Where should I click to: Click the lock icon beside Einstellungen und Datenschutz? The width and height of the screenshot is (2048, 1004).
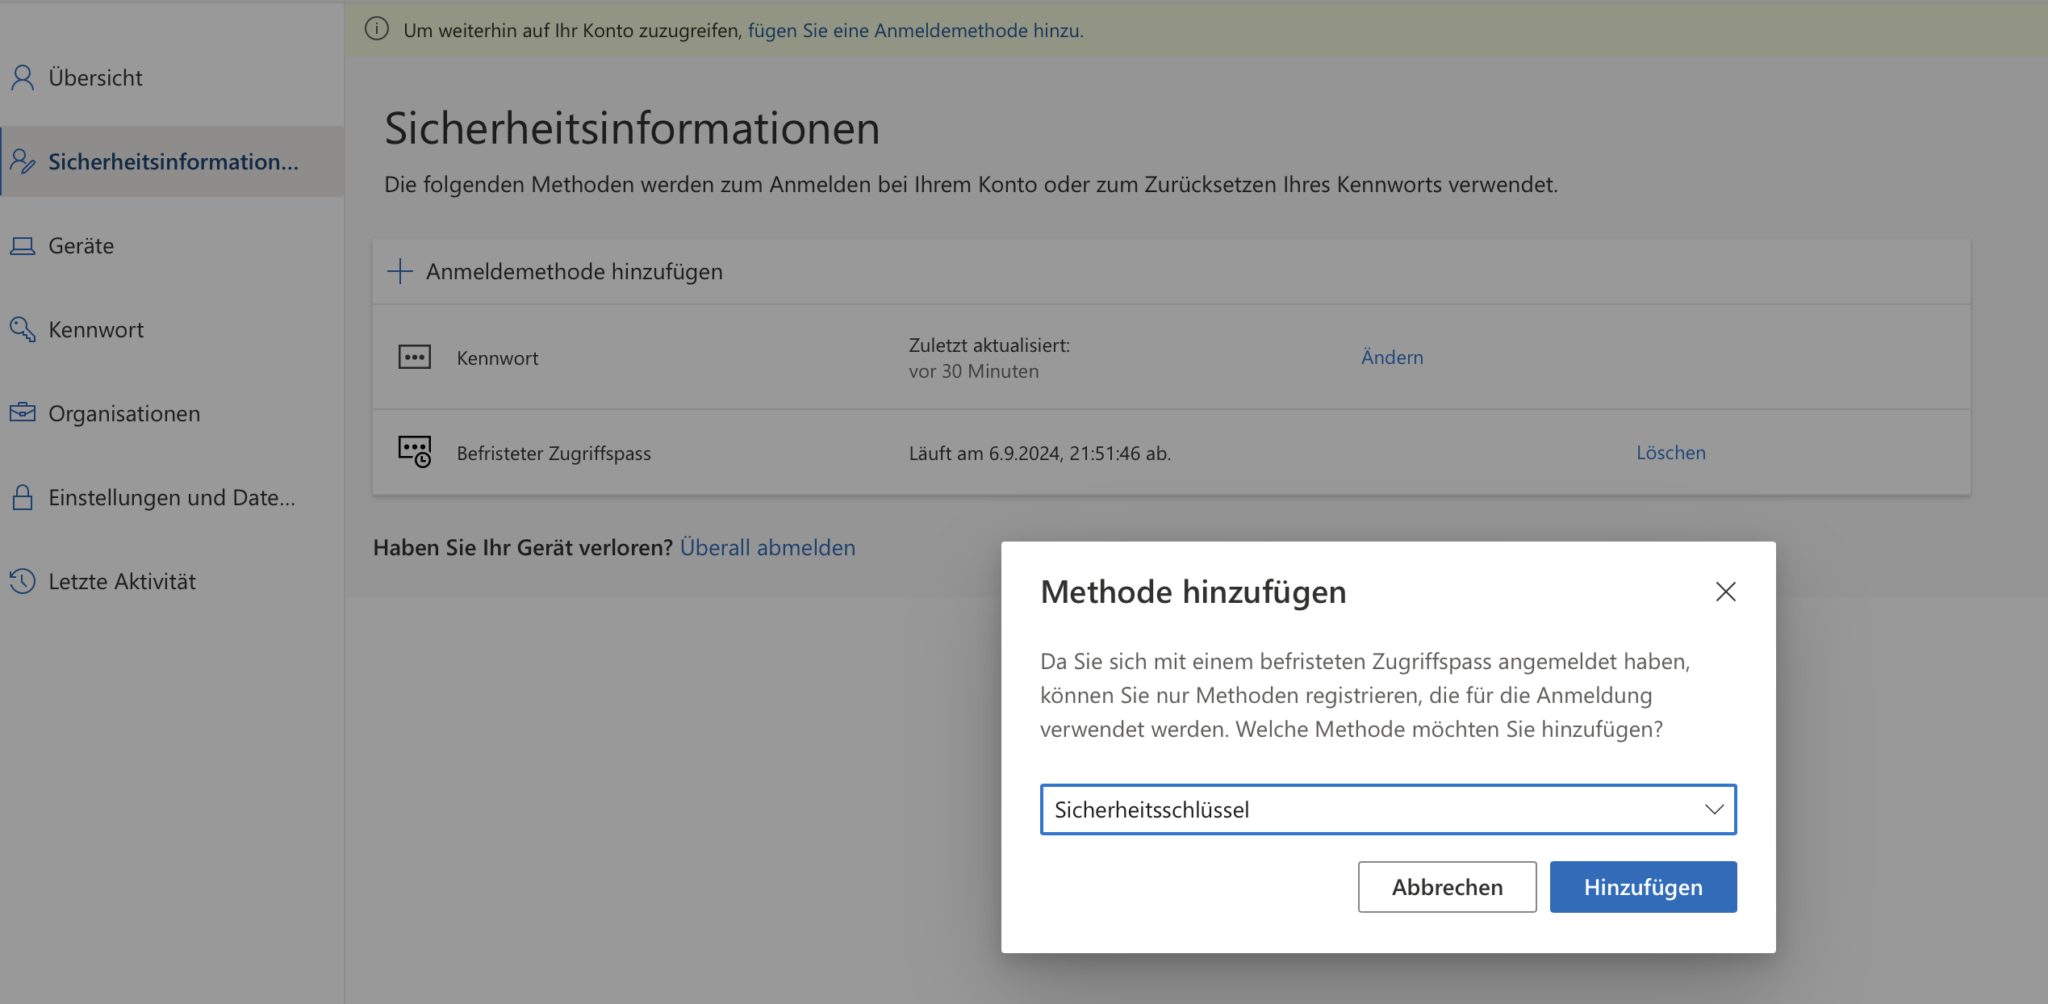[22, 497]
